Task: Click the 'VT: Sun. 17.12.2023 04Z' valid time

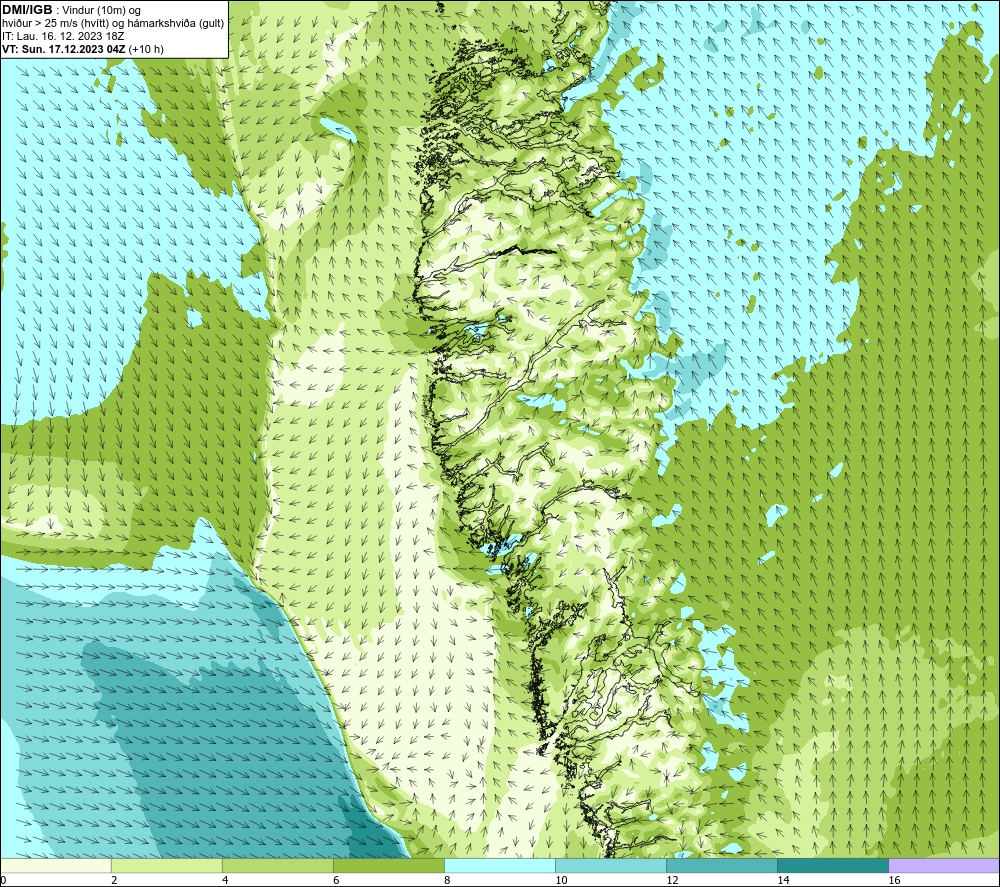Action: tap(64, 49)
